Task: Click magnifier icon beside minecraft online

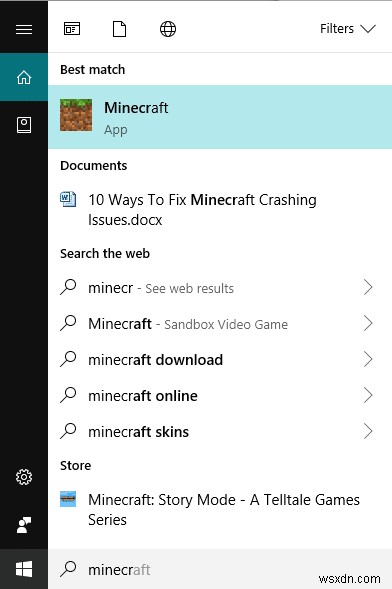Action: pyautogui.click(x=68, y=395)
